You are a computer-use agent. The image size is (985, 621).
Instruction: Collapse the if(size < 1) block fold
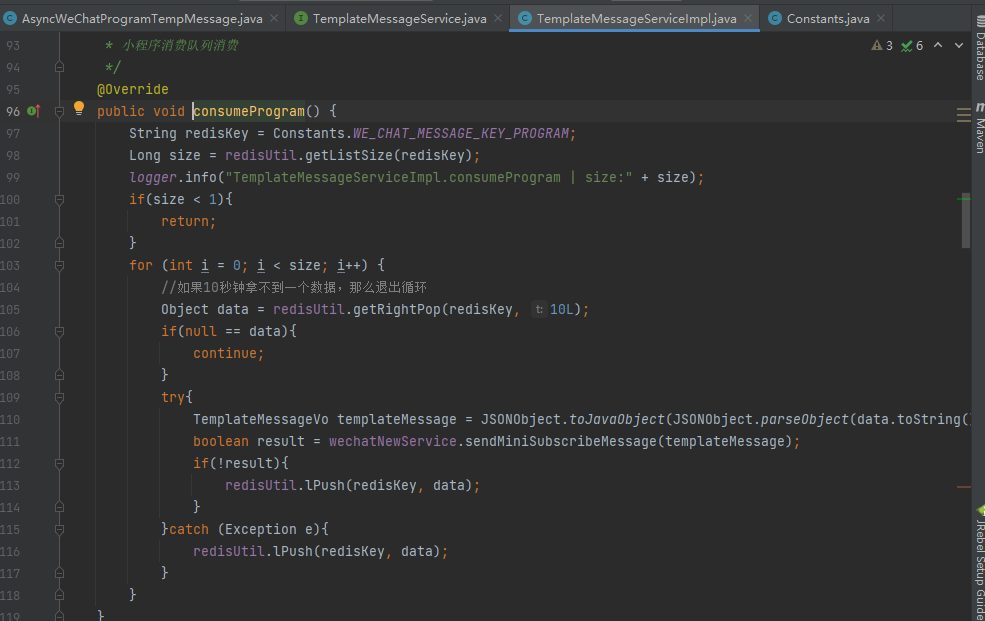(59, 200)
